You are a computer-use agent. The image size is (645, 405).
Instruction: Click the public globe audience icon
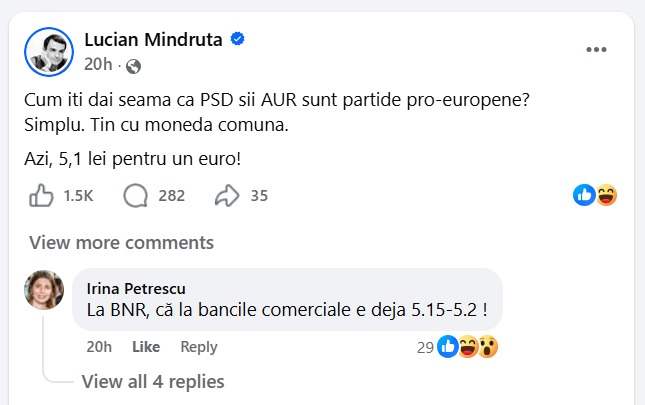134,66
